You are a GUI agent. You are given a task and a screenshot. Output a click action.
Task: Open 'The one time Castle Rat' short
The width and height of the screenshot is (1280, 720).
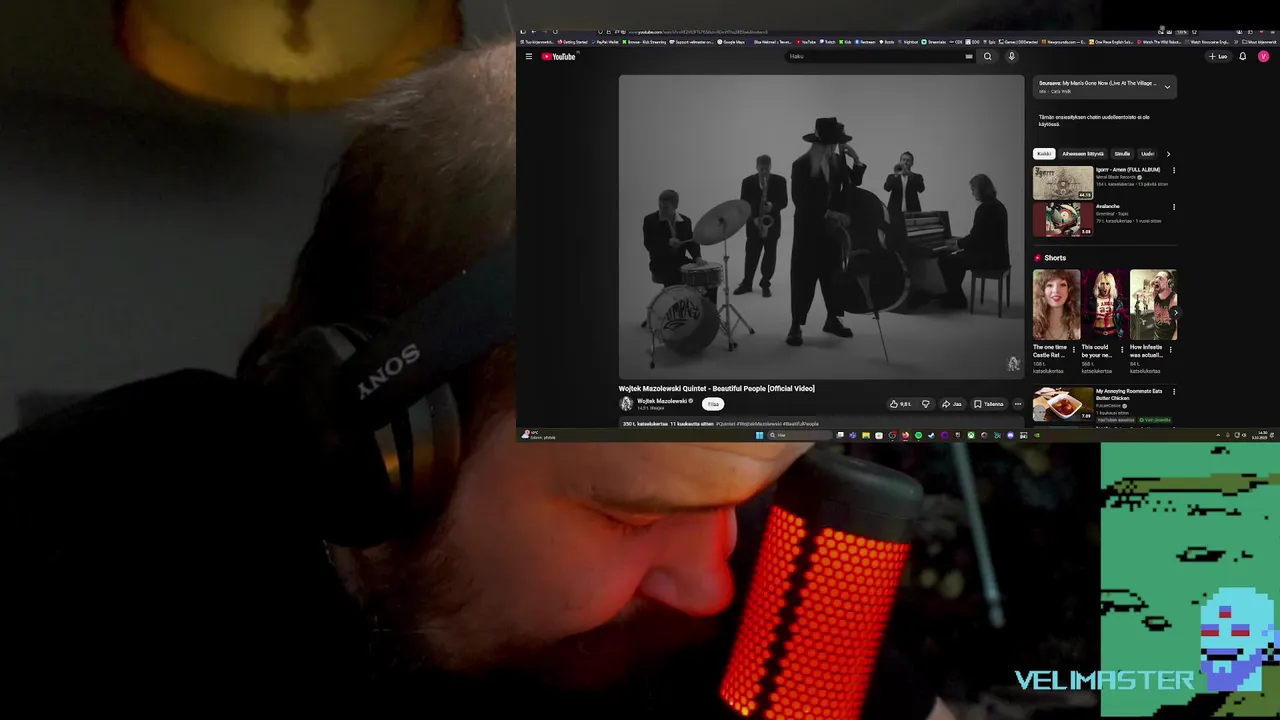point(1056,305)
